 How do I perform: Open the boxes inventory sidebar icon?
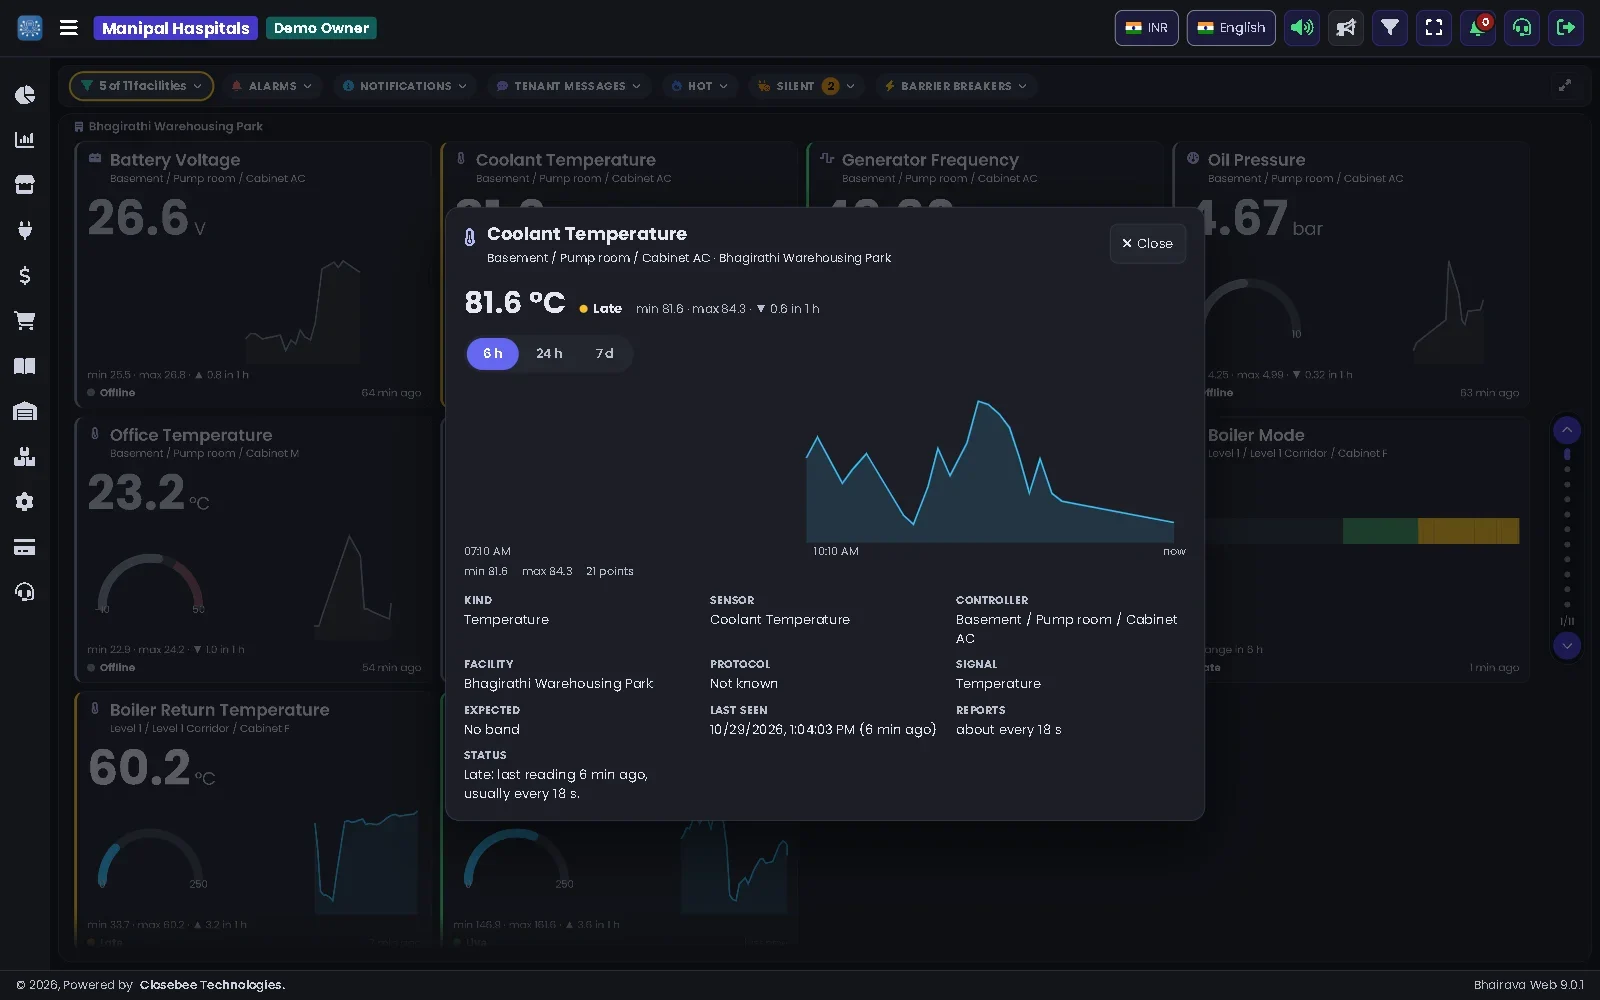[25, 457]
